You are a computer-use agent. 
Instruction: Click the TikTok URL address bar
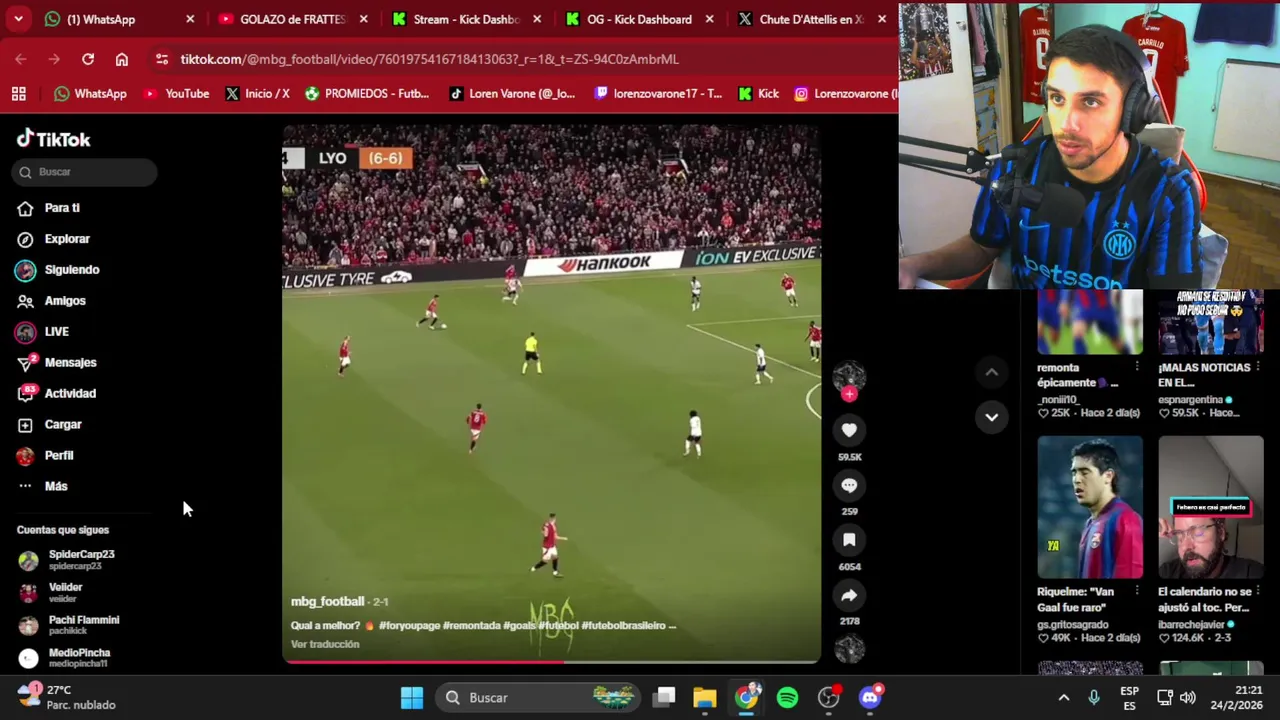[x=430, y=59]
